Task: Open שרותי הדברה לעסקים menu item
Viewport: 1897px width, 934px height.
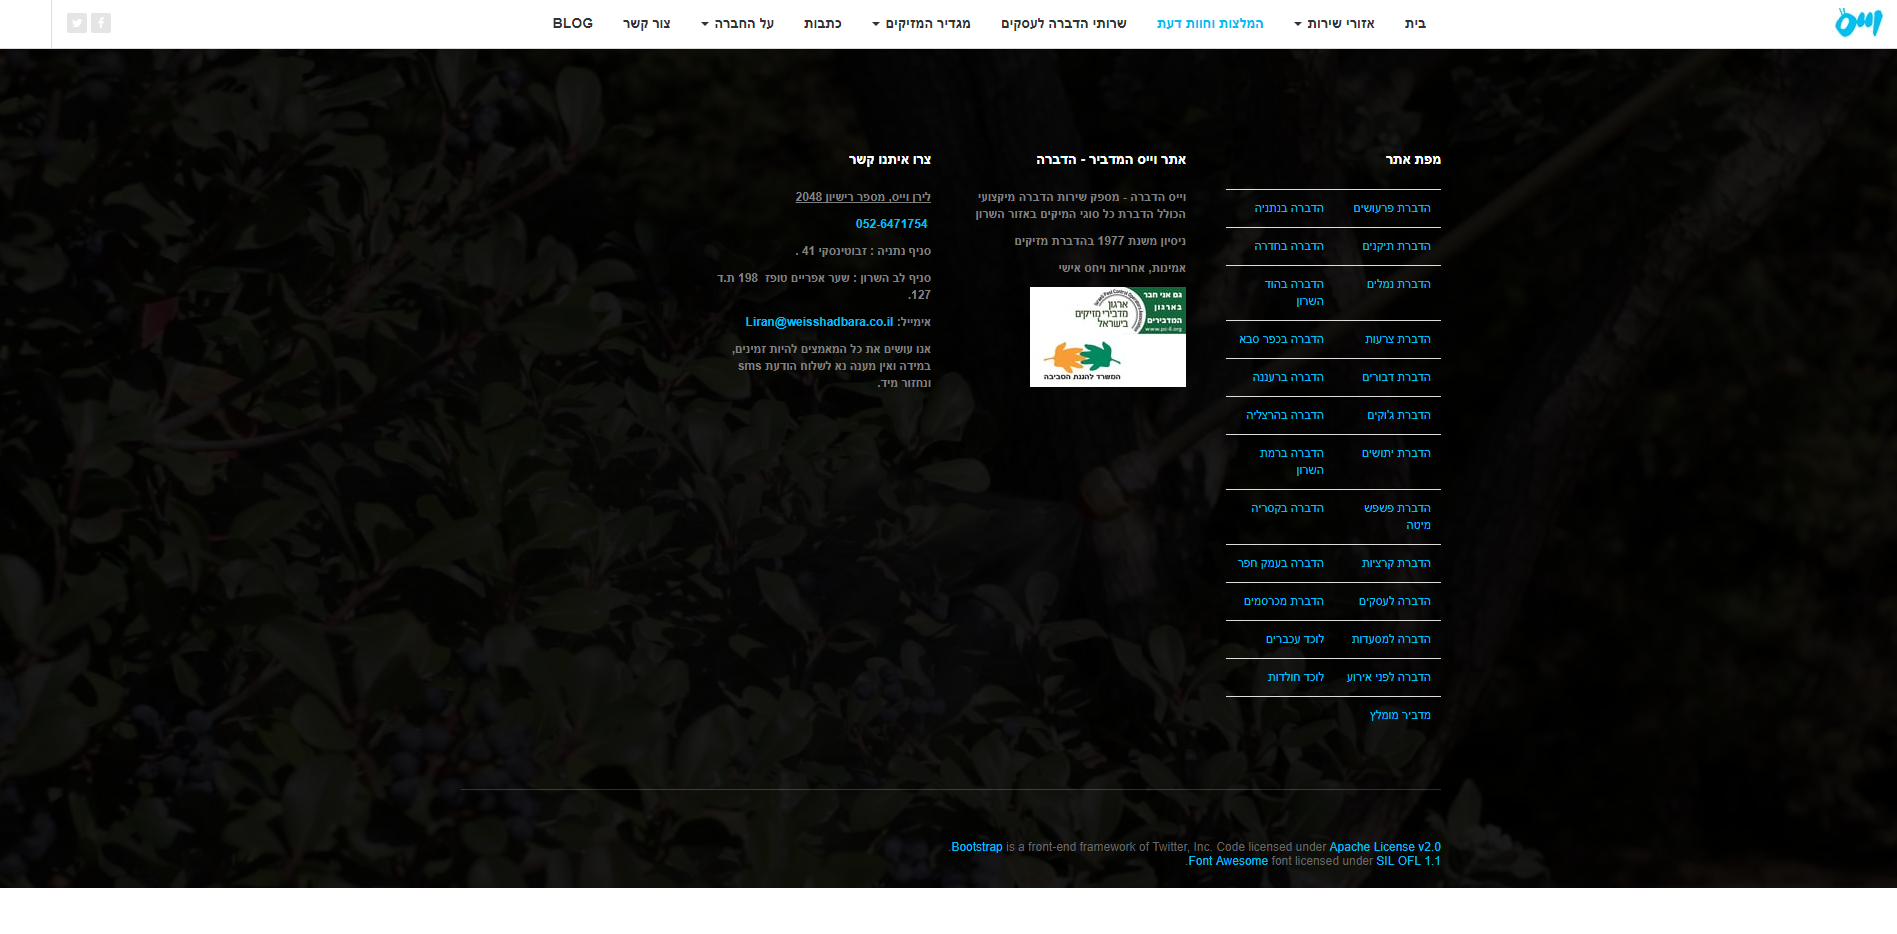Action: (1064, 23)
